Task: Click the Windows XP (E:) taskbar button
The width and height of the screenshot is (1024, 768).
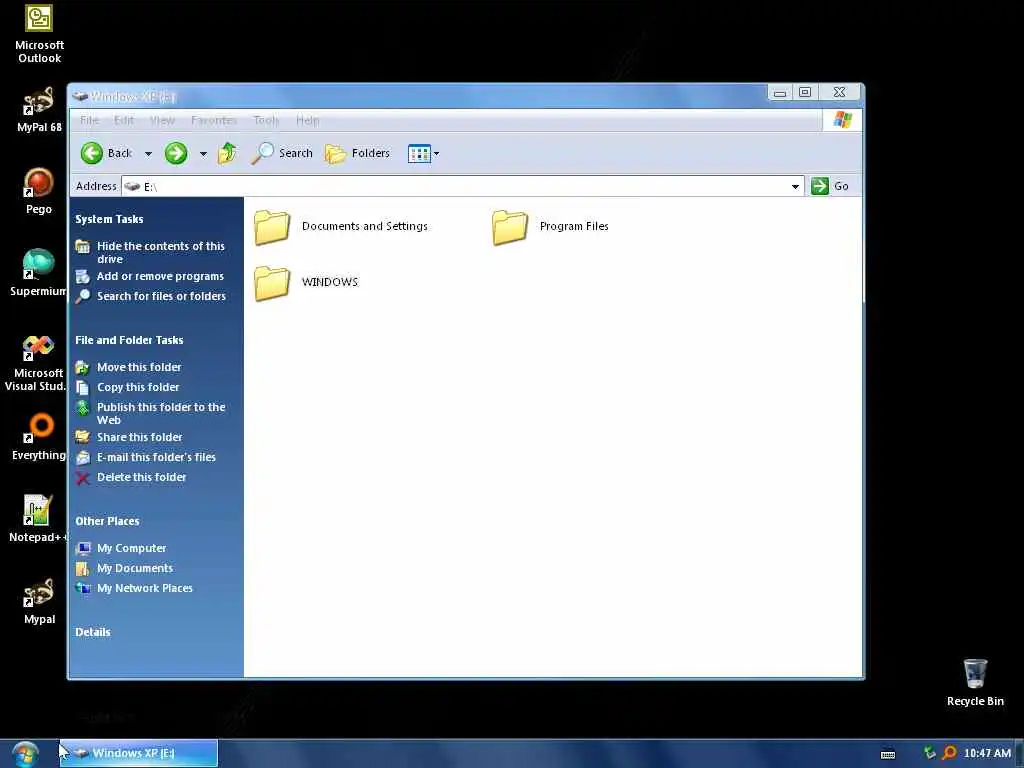Action: 139,754
